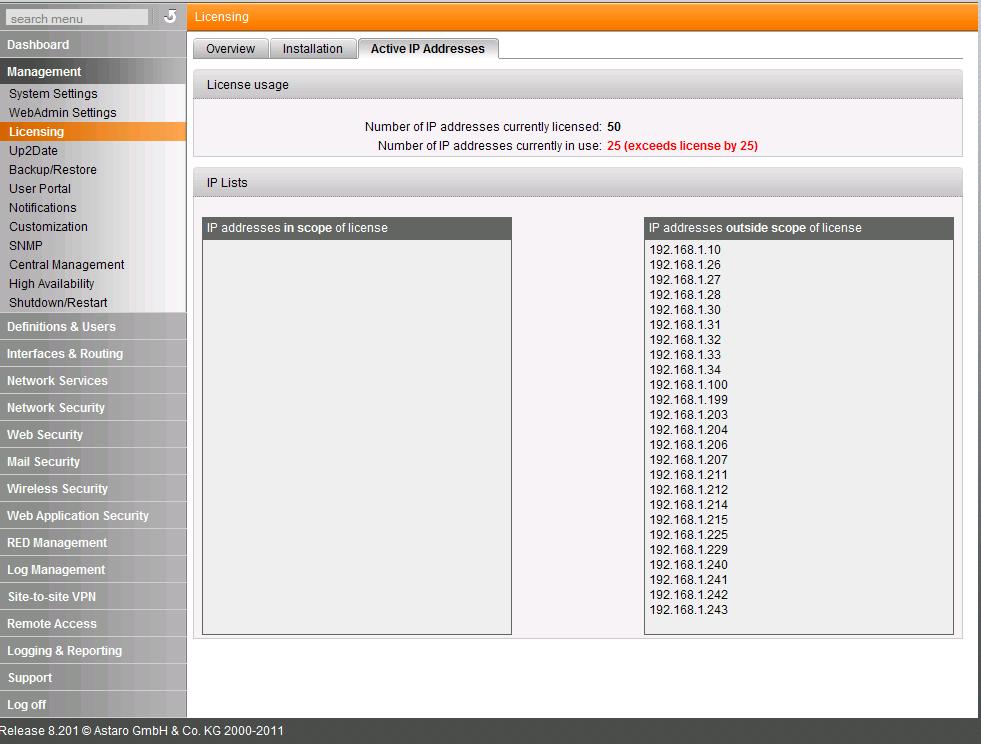Select the Active IP Addresses tab
981x744 pixels.
pos(427,49)
